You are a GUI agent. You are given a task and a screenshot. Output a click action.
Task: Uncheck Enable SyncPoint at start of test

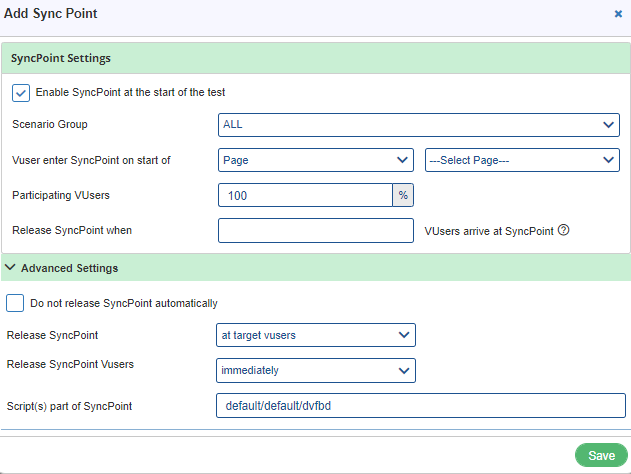21,92
